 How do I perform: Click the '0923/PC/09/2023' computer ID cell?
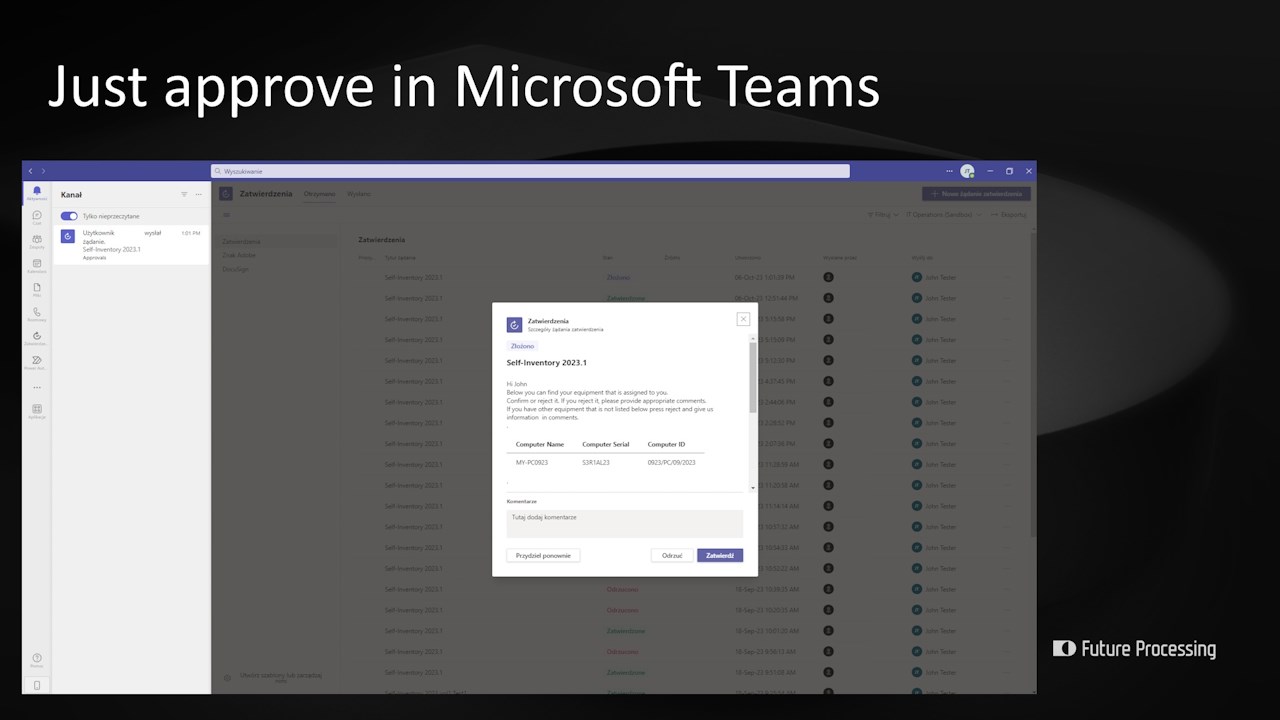[x=671, y=463]
